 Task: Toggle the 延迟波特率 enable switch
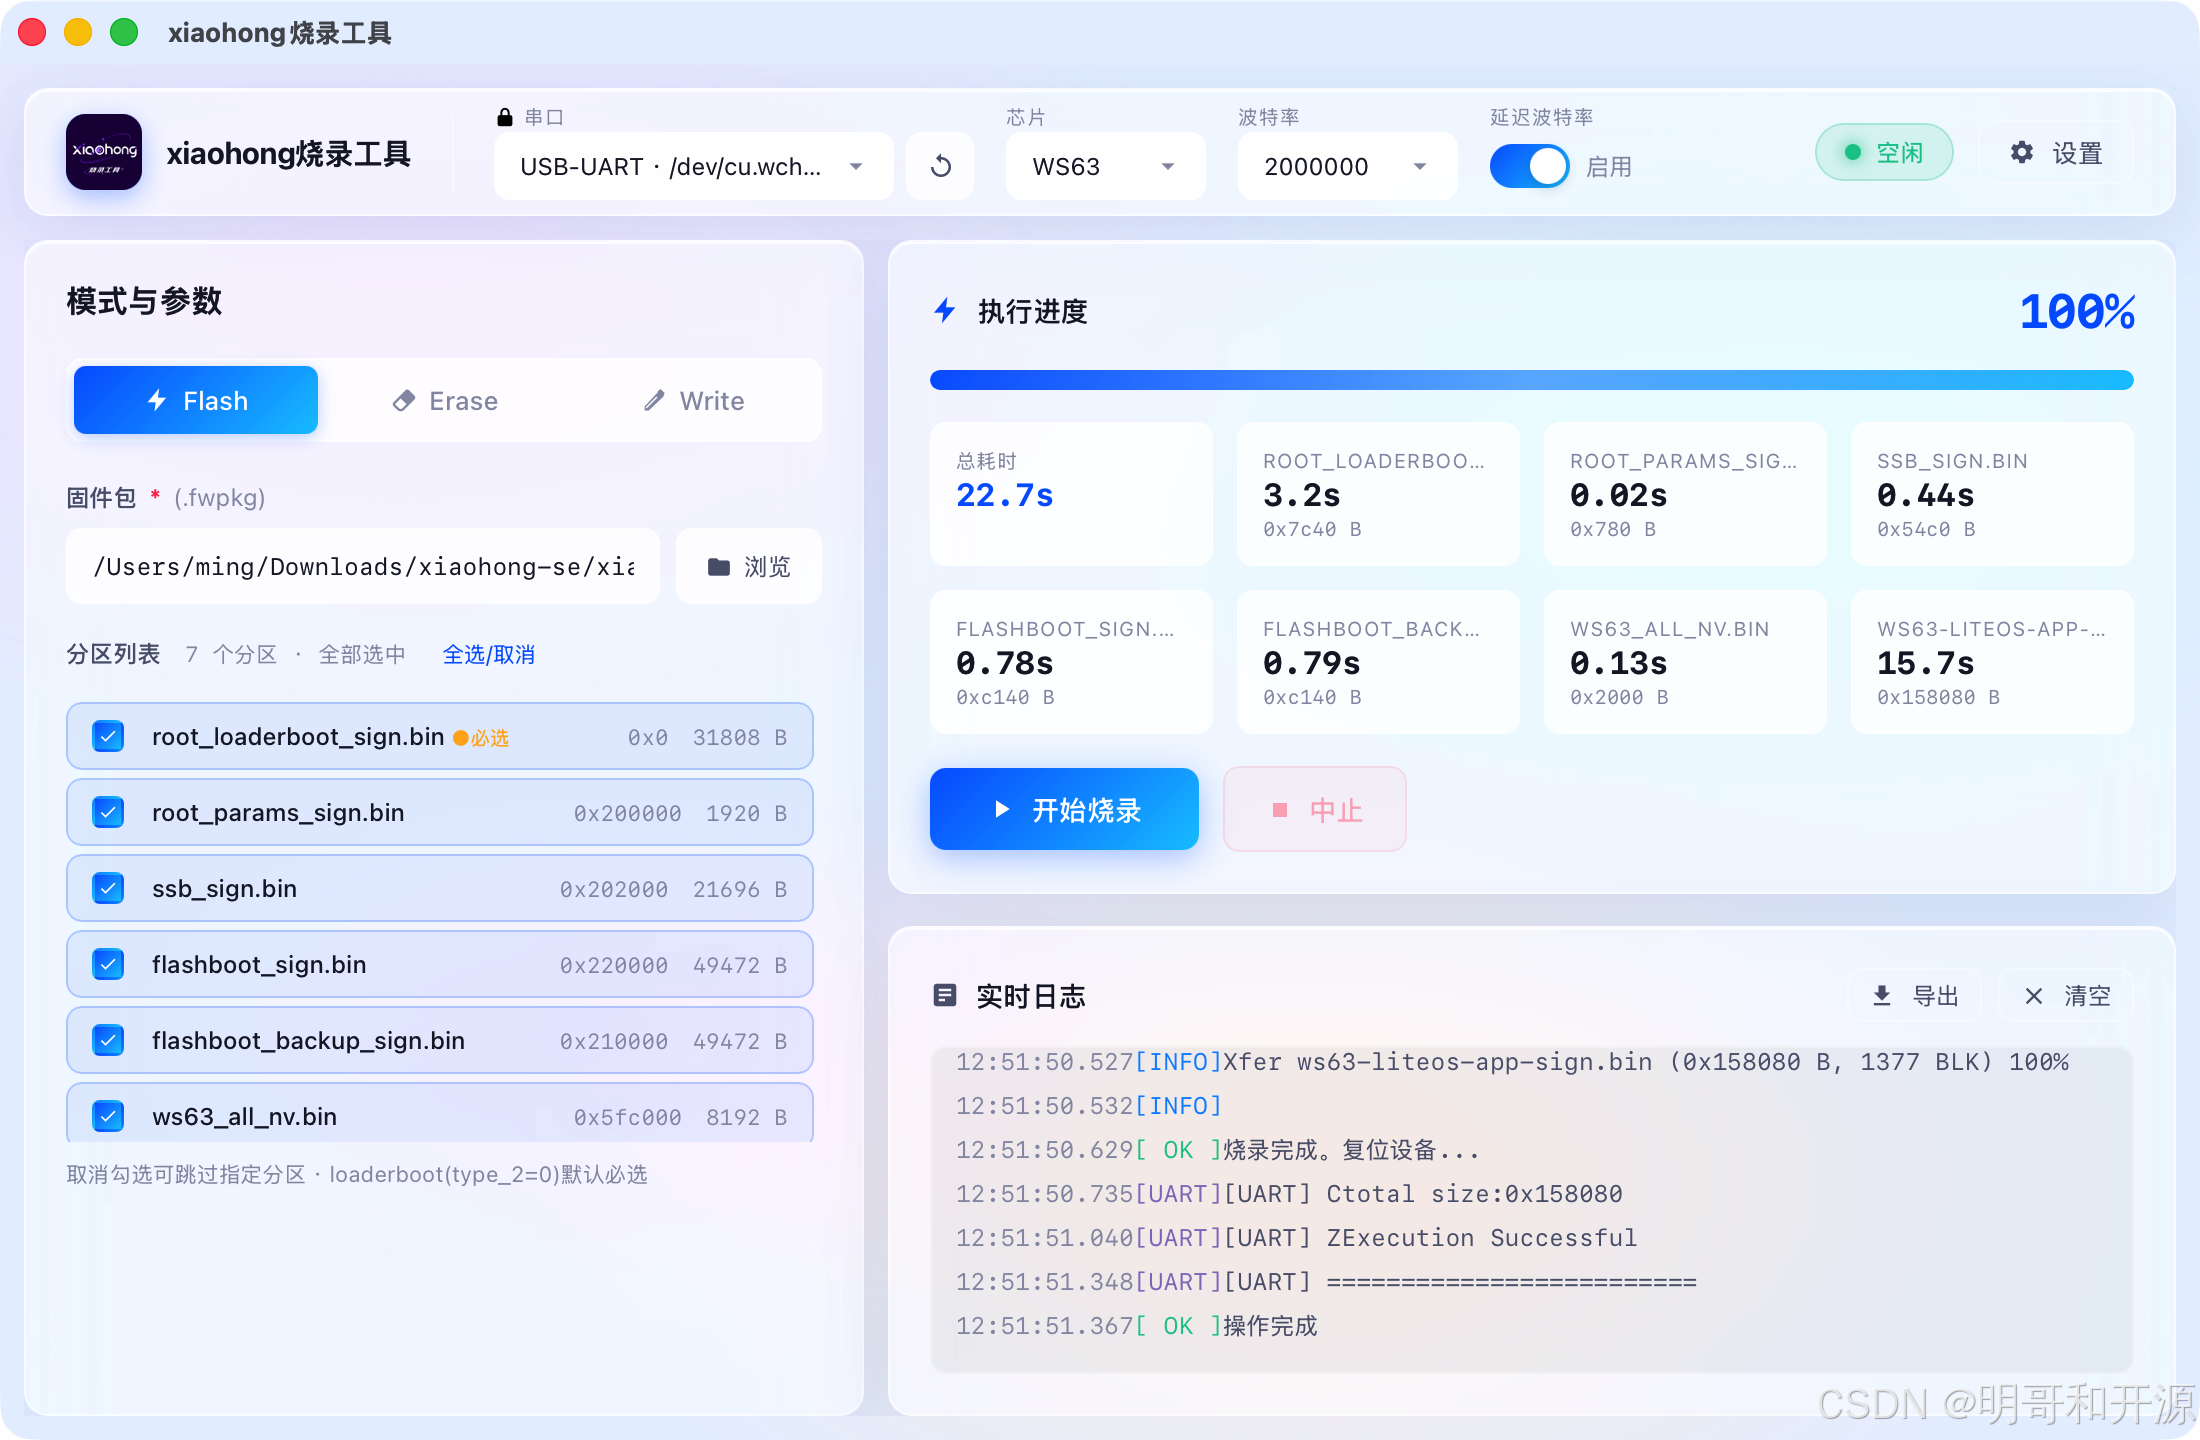coord(1529,166)
